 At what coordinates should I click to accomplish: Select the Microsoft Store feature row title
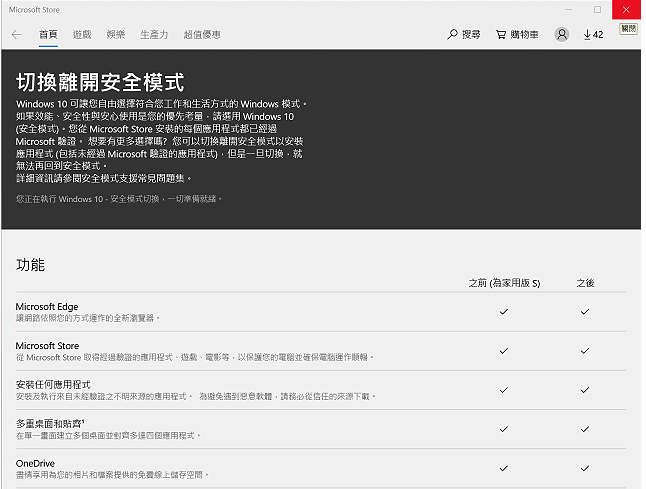click(47, 346)
